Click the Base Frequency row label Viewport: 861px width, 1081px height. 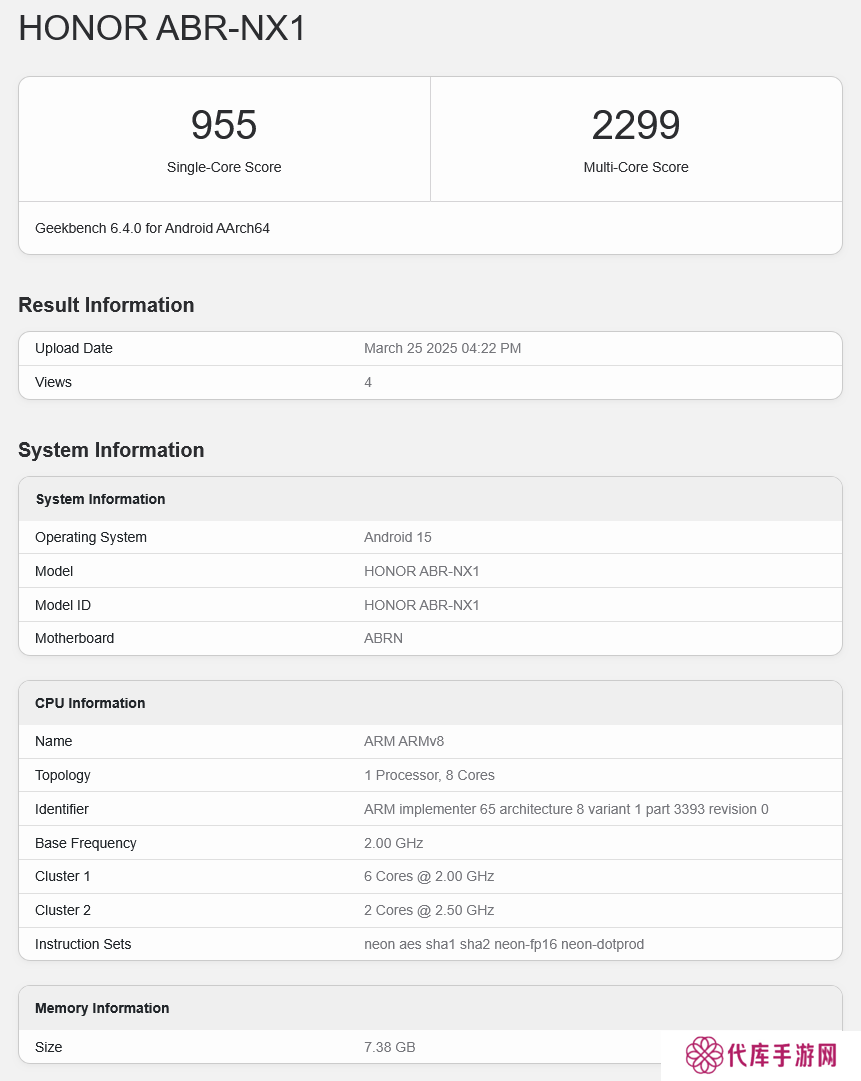coord(85,843)
